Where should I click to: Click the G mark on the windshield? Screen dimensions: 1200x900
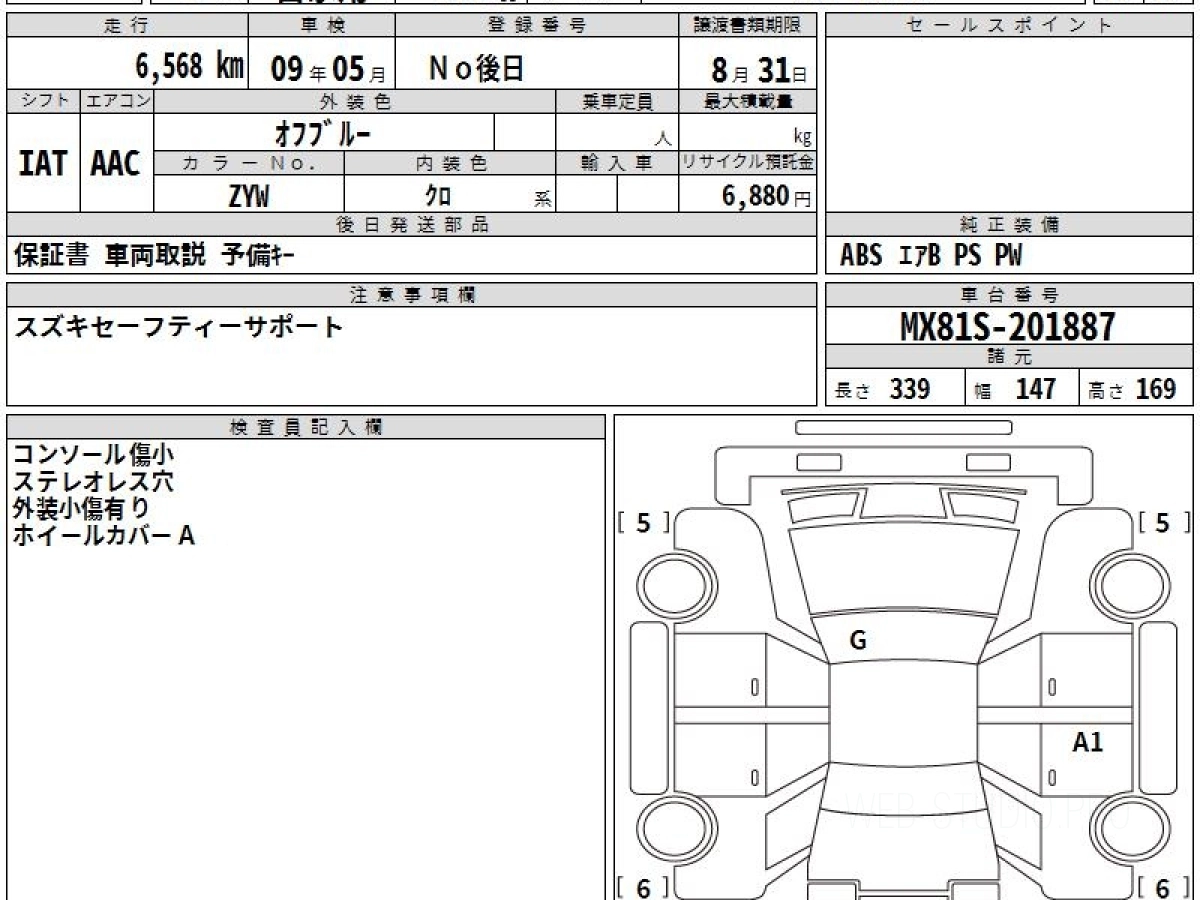click(857, 641)
